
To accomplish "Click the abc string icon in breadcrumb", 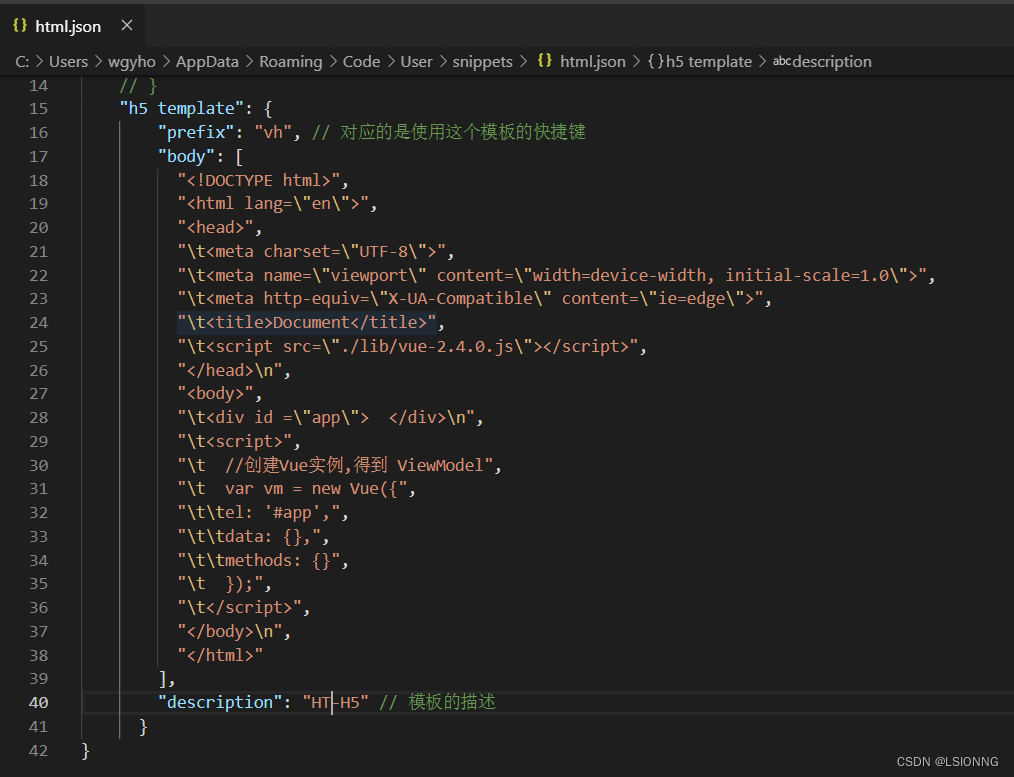I will [x=782, y=61].
